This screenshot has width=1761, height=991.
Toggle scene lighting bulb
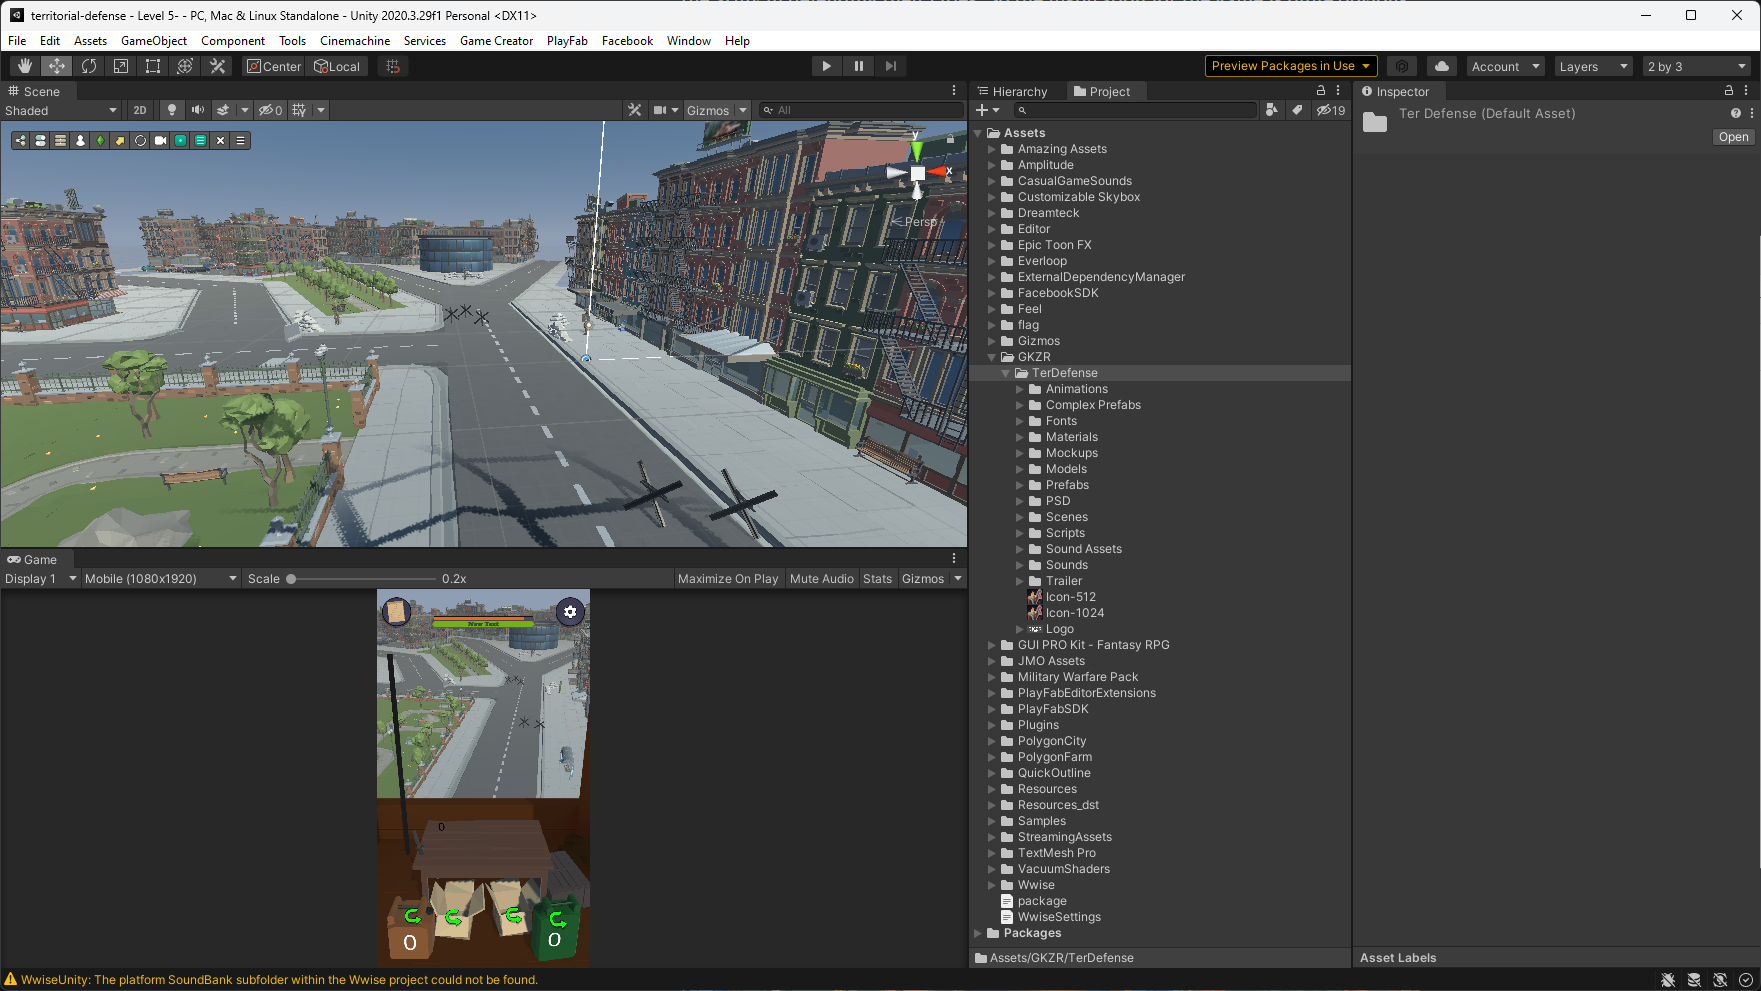172,110
